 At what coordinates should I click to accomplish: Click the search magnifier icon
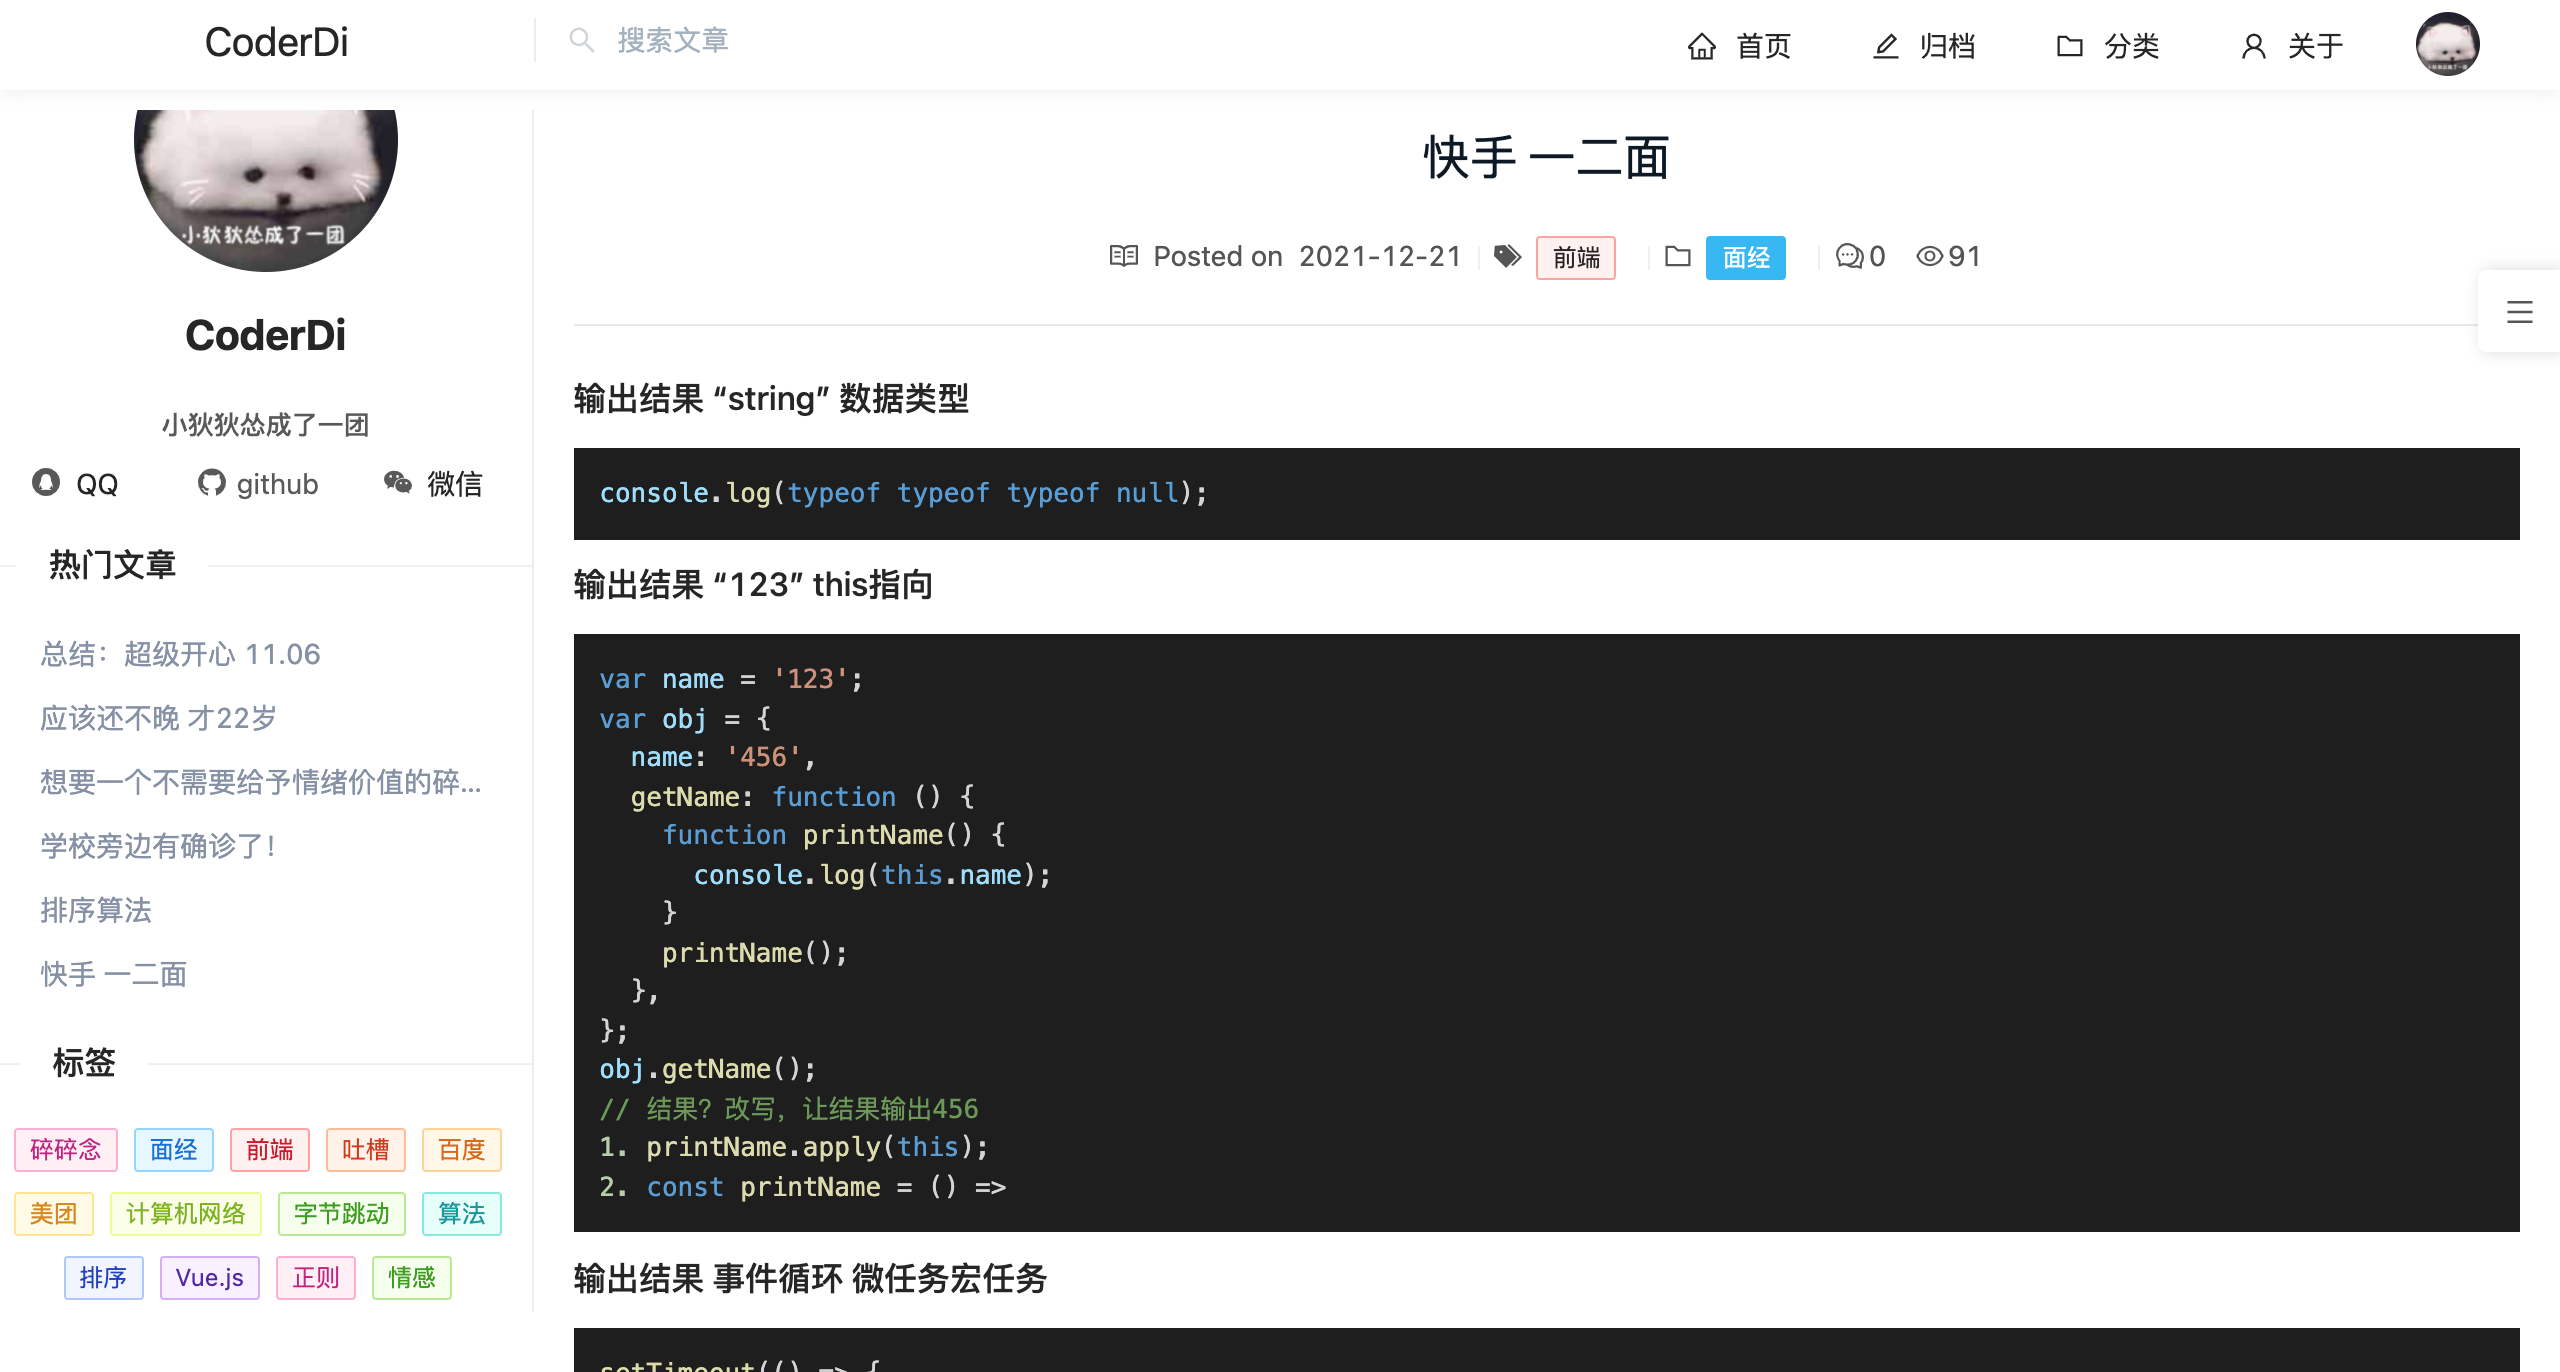[x=581, y=40]
